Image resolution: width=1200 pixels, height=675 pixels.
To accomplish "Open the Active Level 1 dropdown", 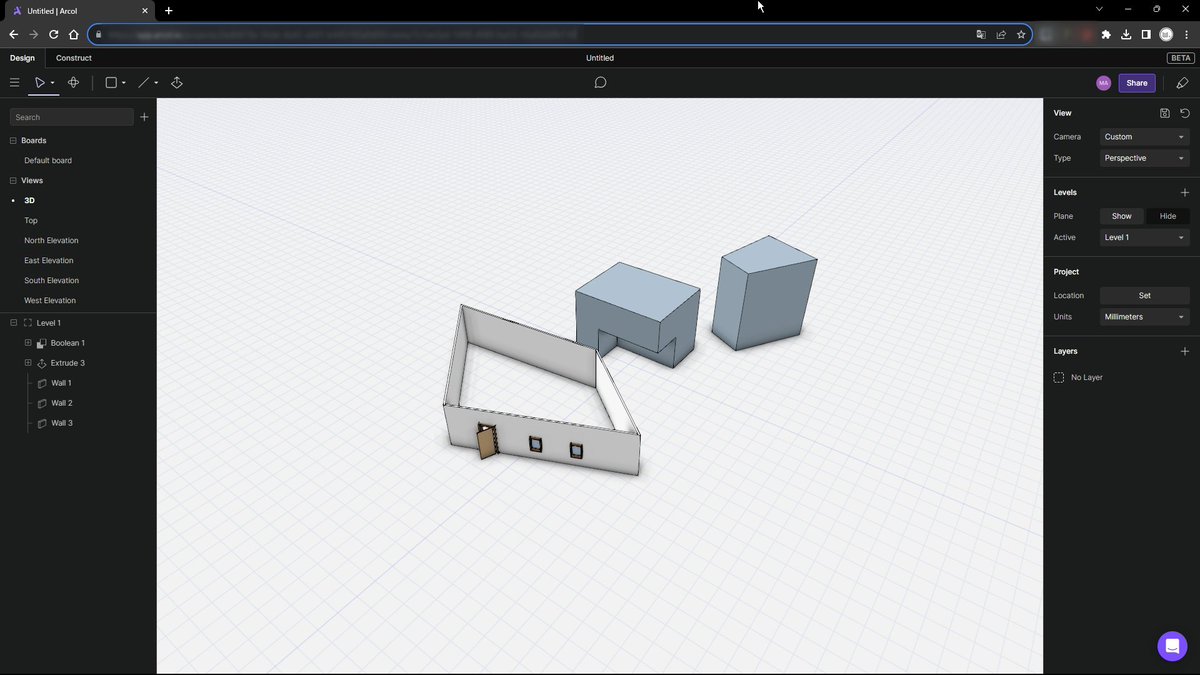I will click(1144, 238).
